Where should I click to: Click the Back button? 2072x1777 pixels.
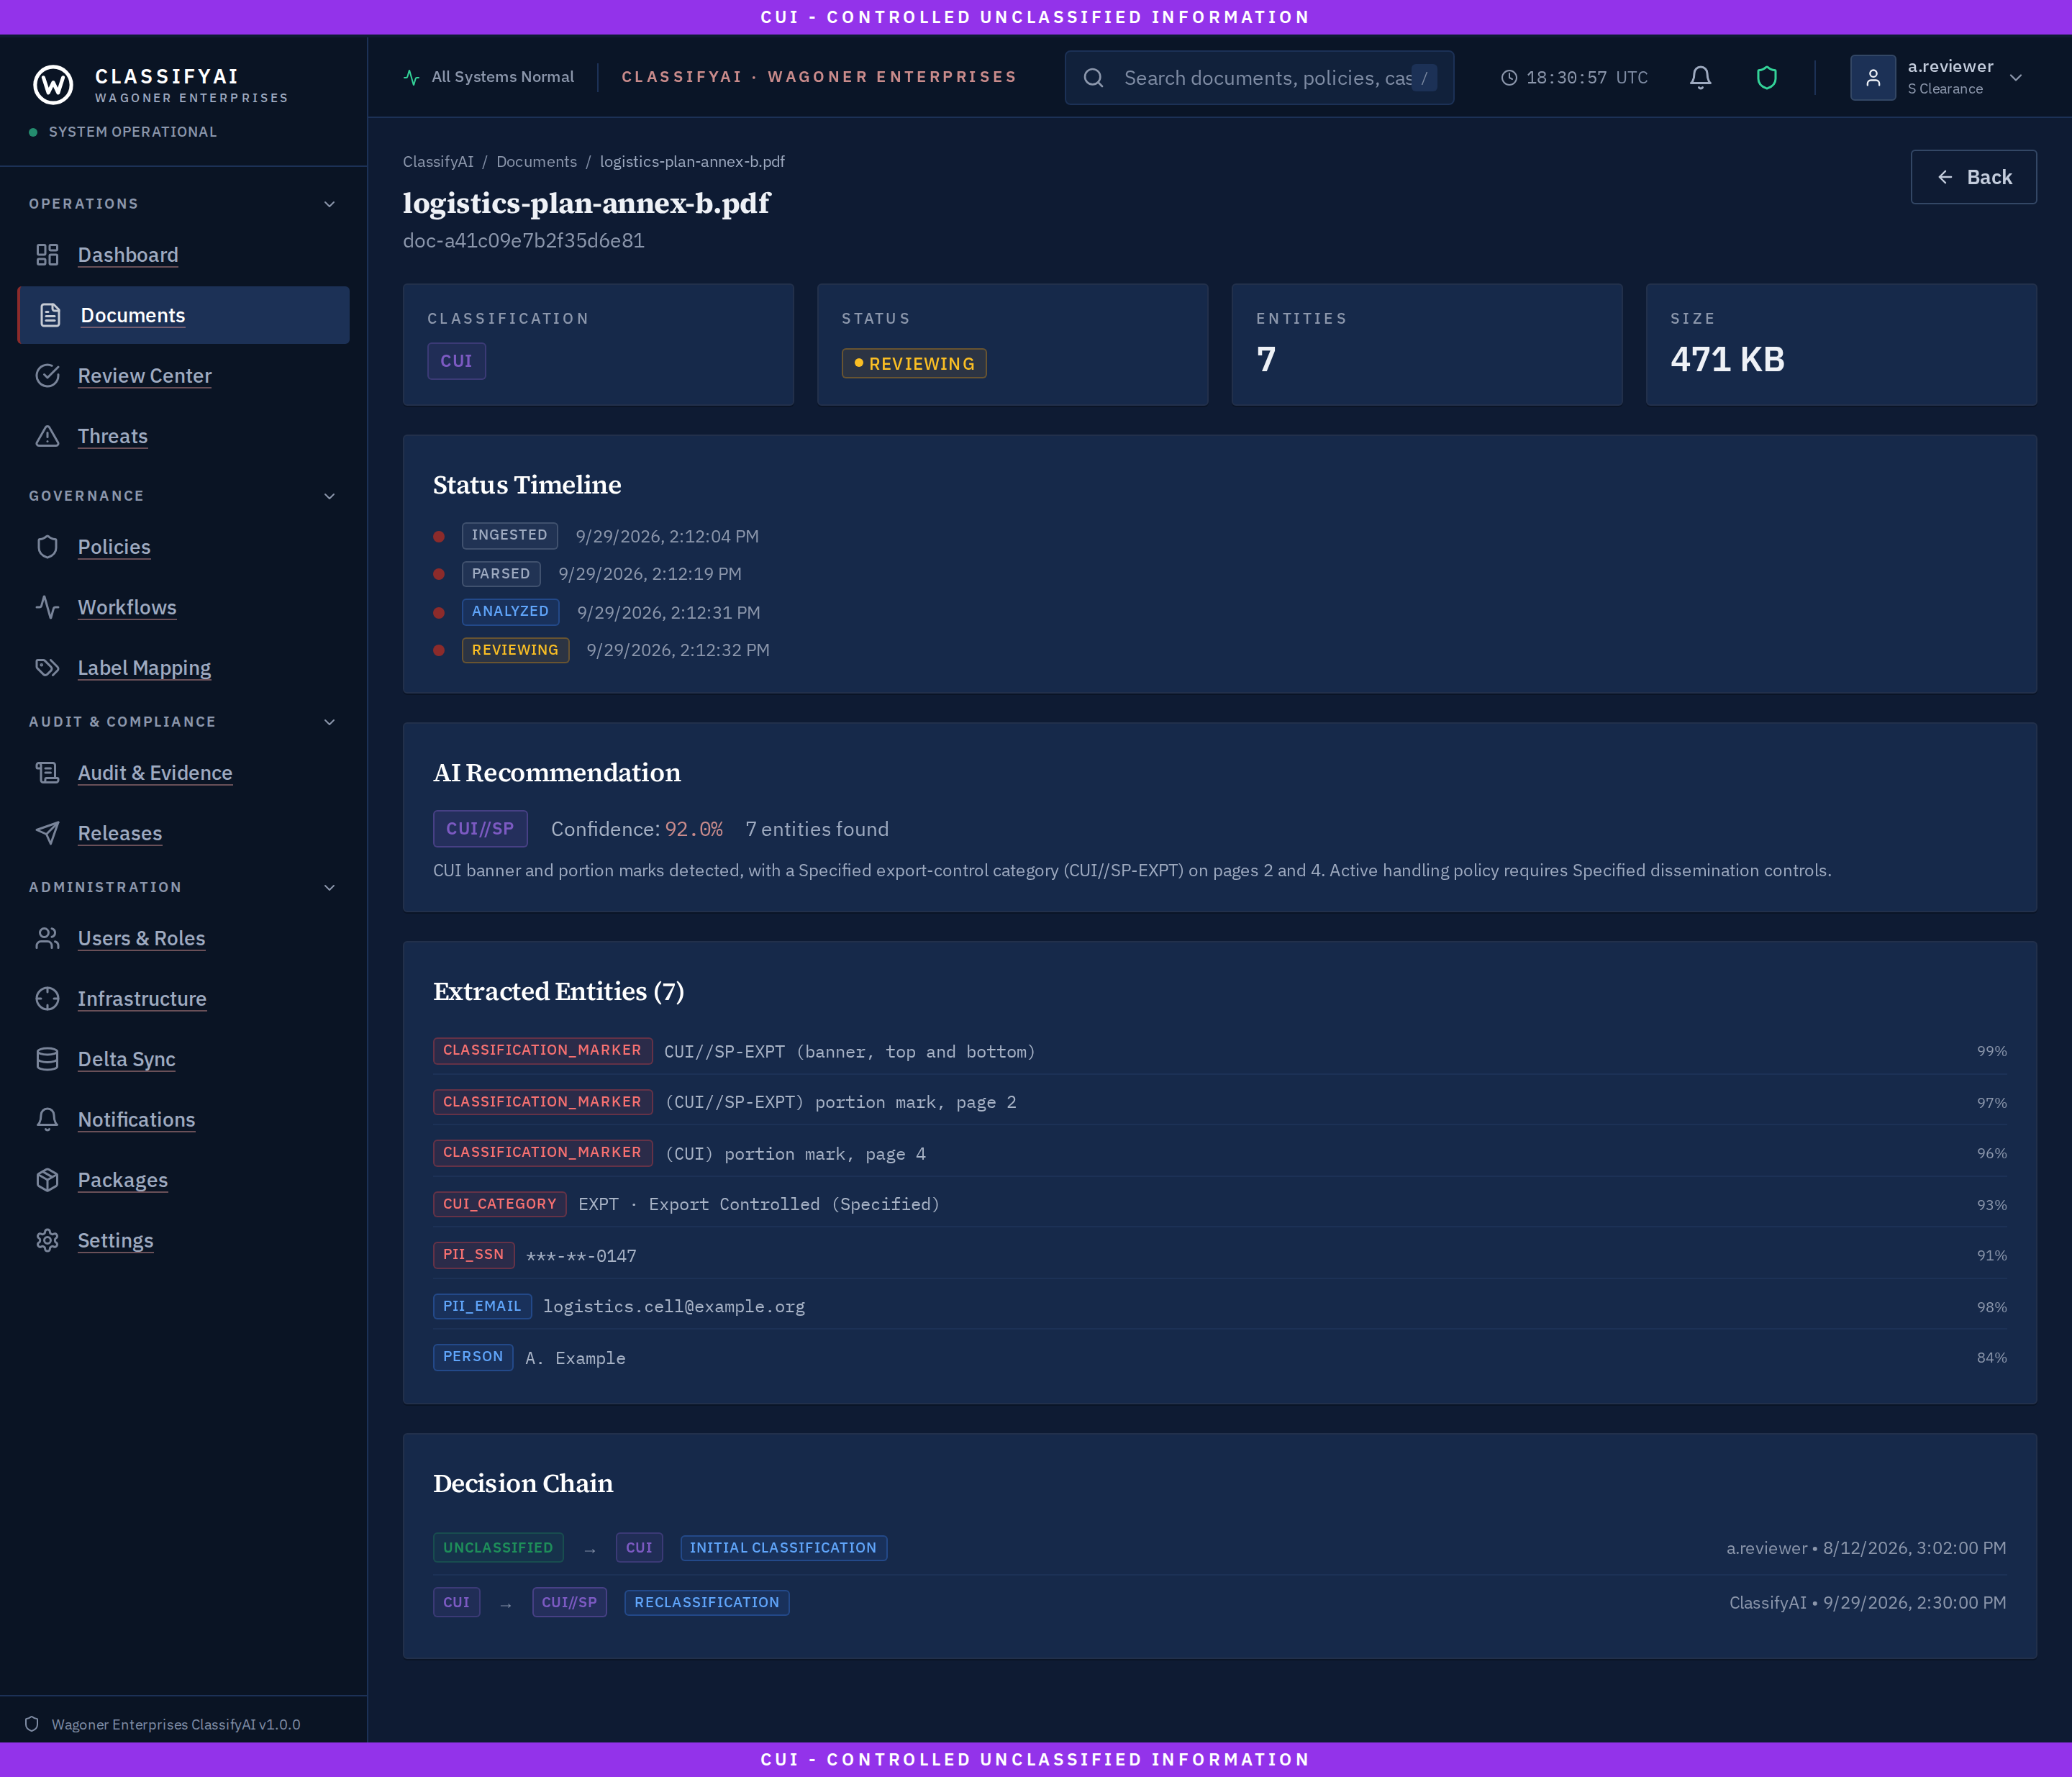1973,177
